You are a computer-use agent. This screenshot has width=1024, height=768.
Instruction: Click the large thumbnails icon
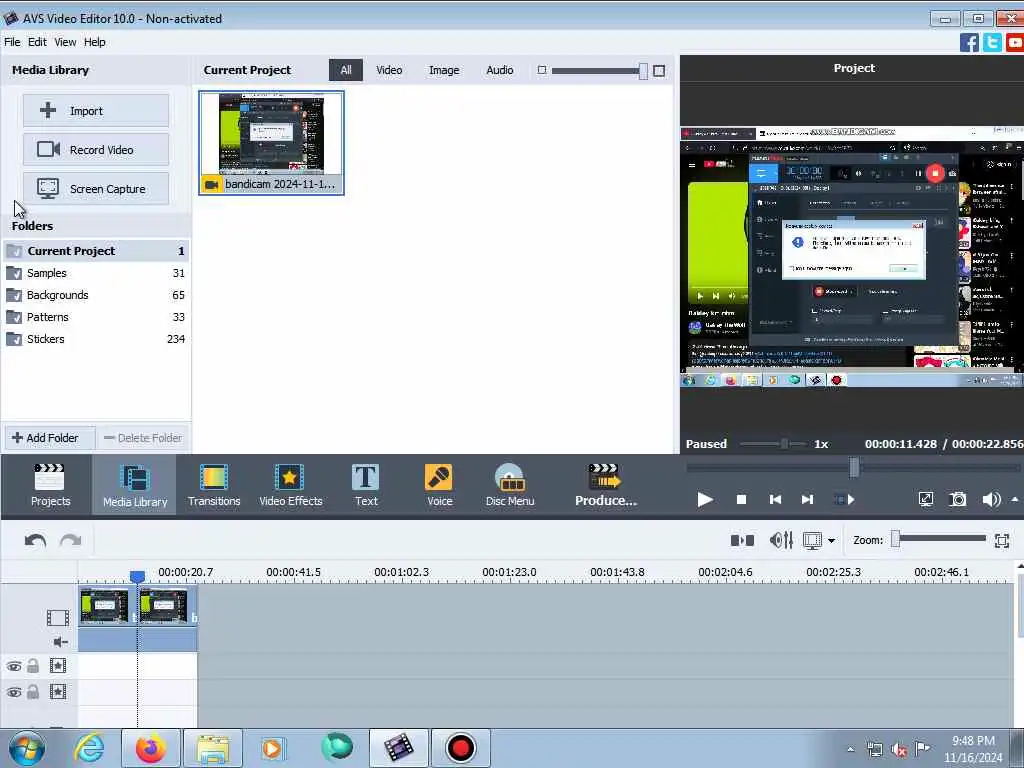point(659,71)
